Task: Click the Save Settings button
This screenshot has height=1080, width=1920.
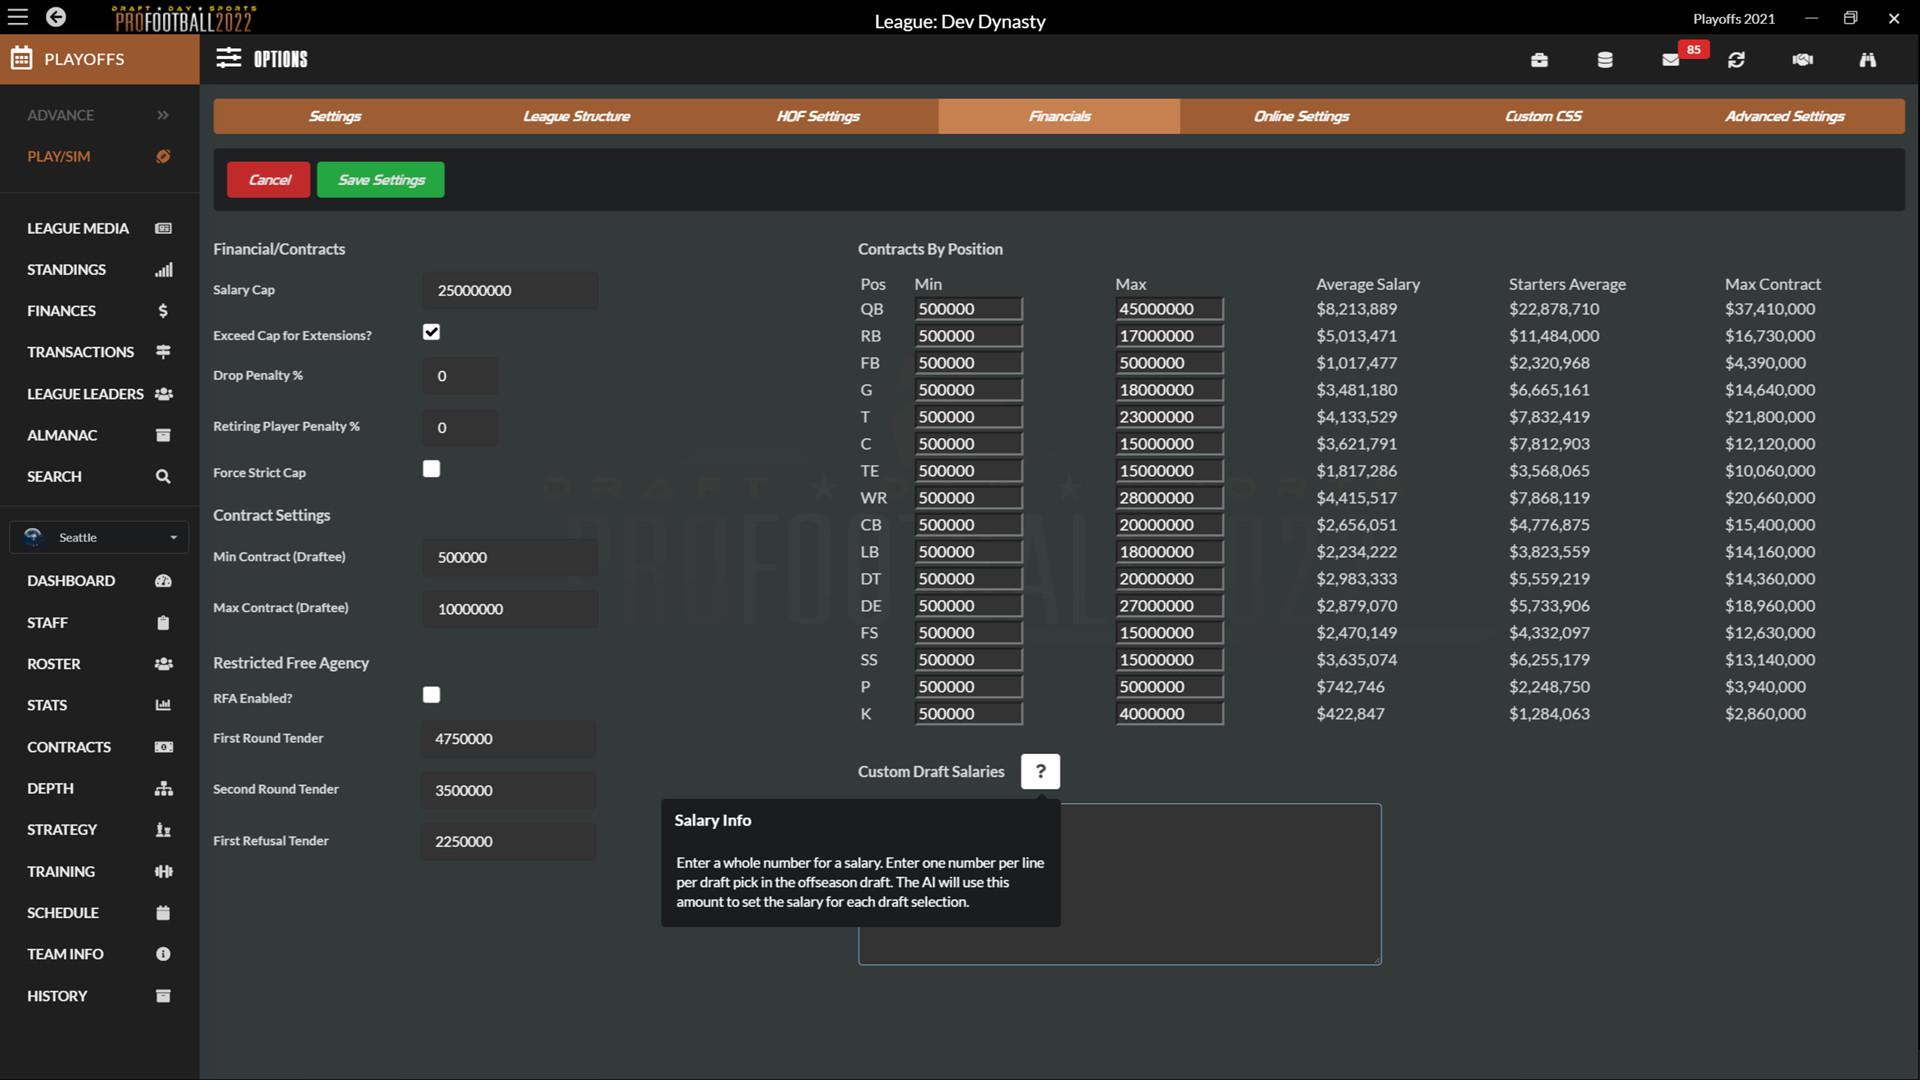Action: 380,179
